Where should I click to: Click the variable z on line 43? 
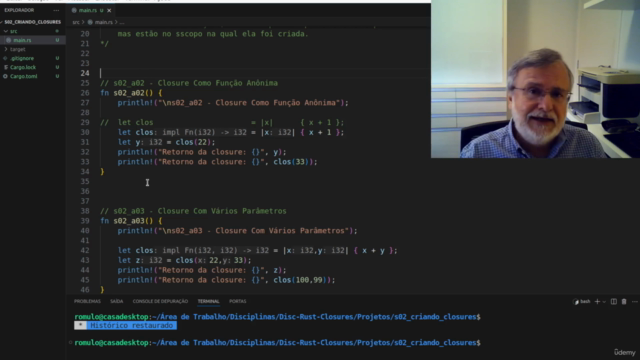point(138,260)
